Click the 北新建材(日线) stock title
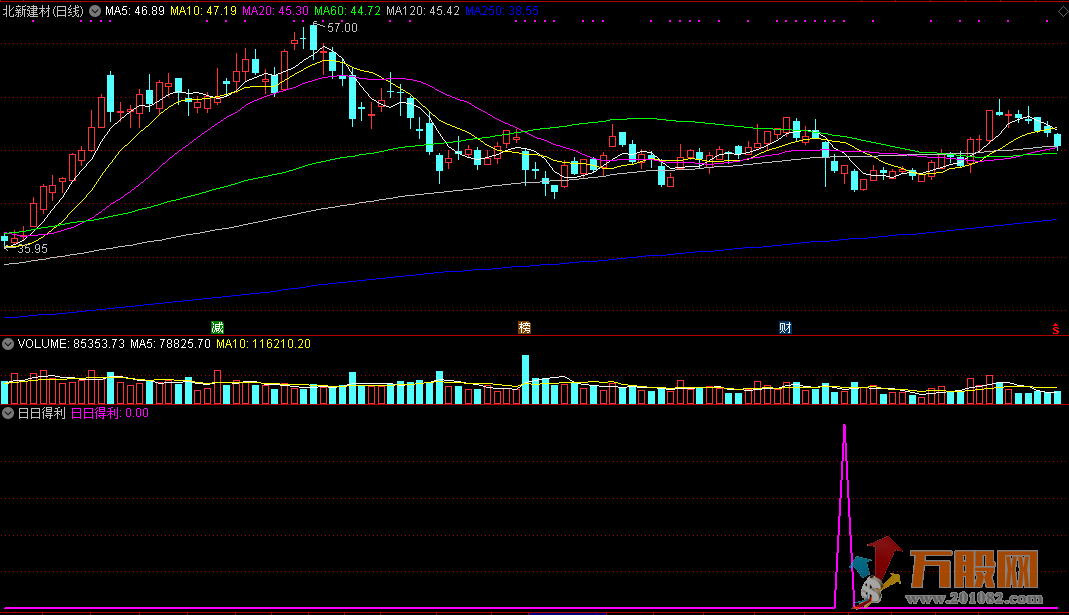1069x615 pixels. click(43, 11)
